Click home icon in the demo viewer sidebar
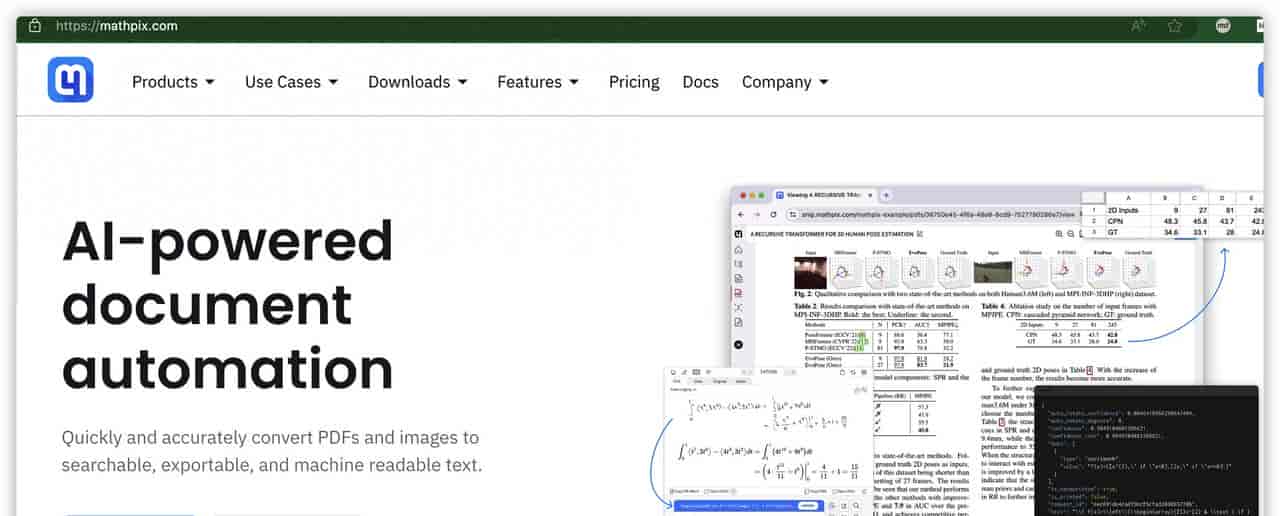 tap(738, 249)
